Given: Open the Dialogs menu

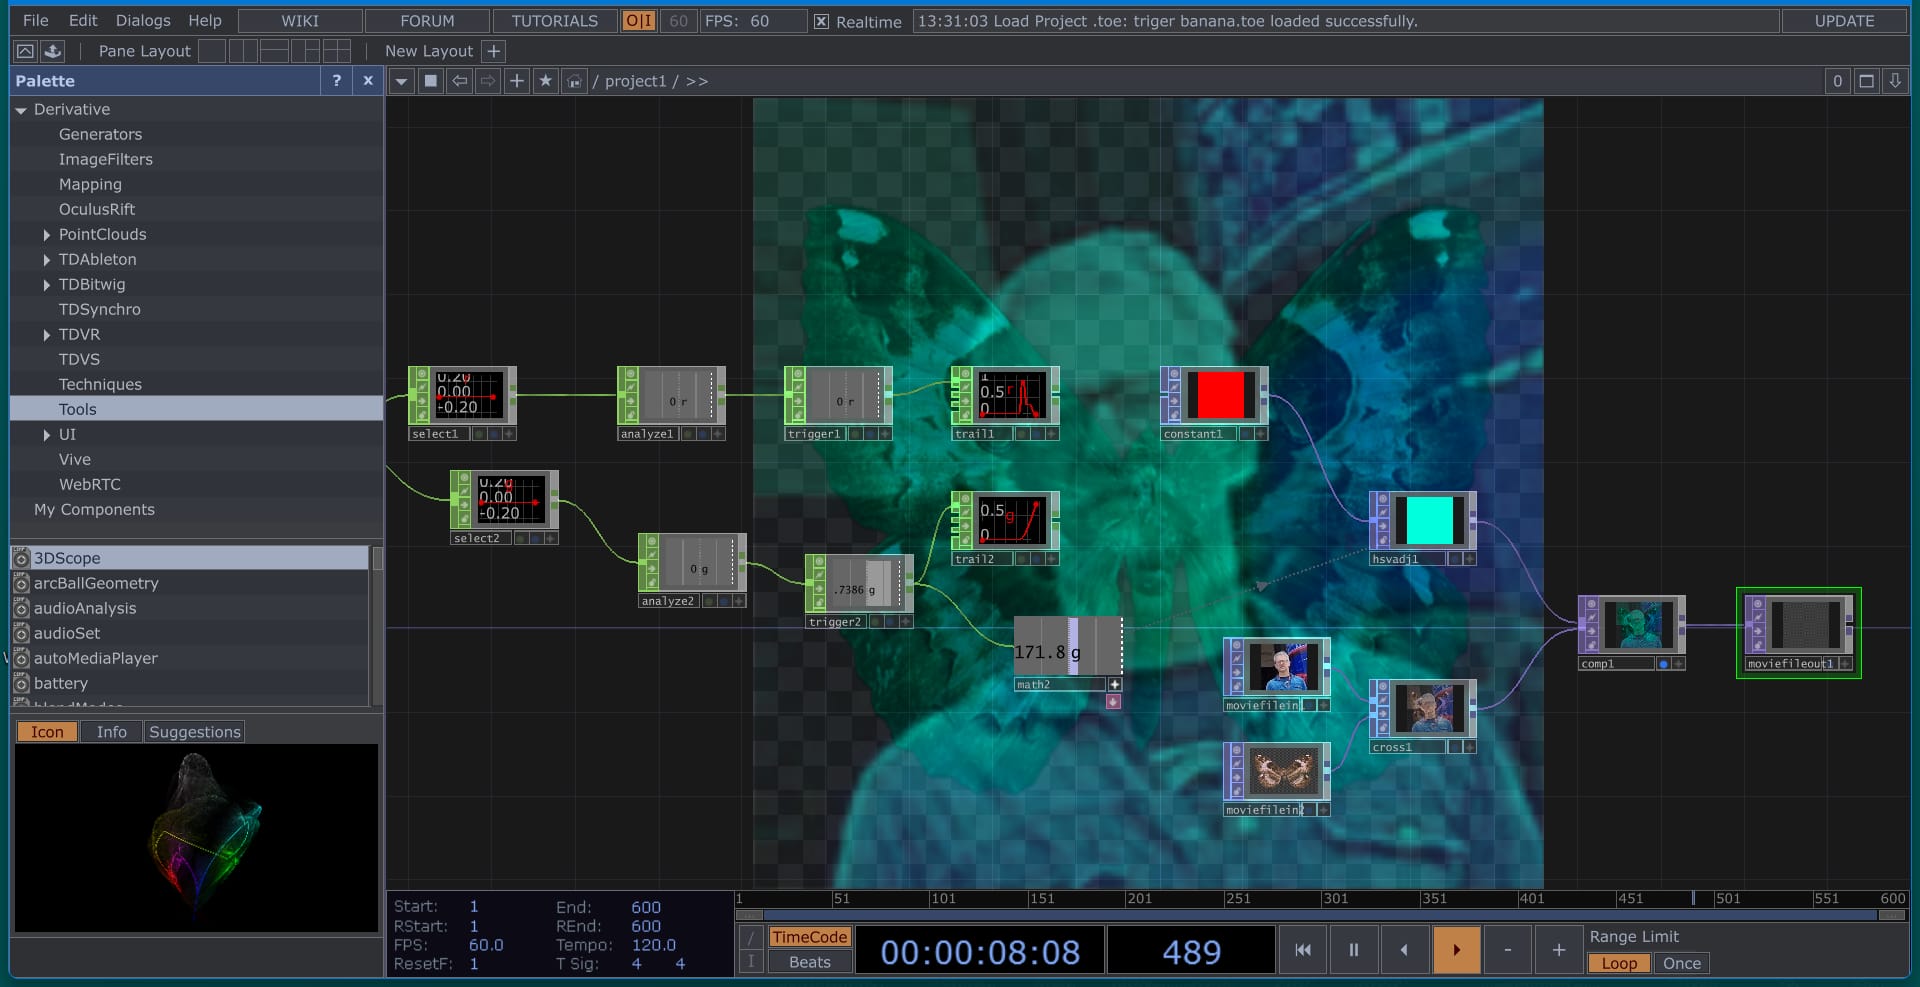Looking at the screenshot, I should pos(143,21).
